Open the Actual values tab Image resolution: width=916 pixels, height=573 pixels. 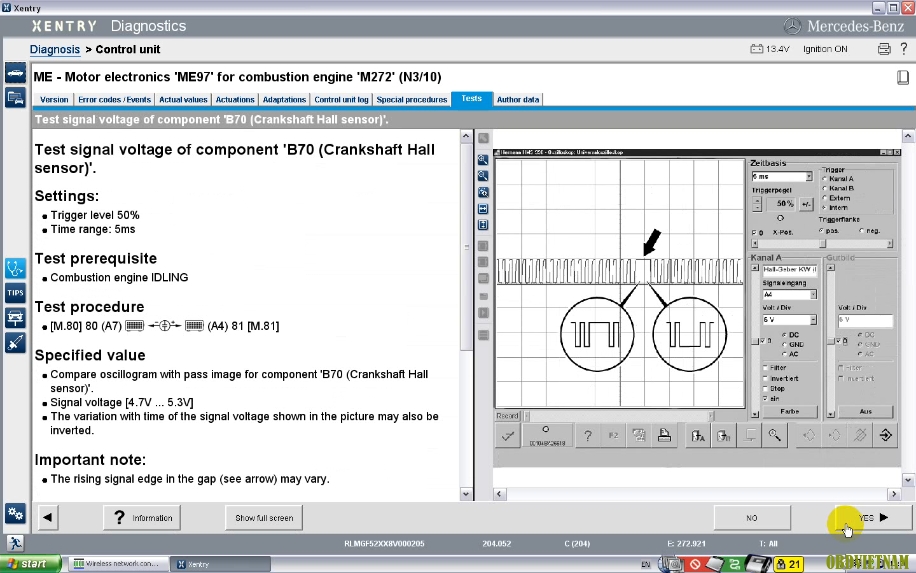click(x=183, y=100)
